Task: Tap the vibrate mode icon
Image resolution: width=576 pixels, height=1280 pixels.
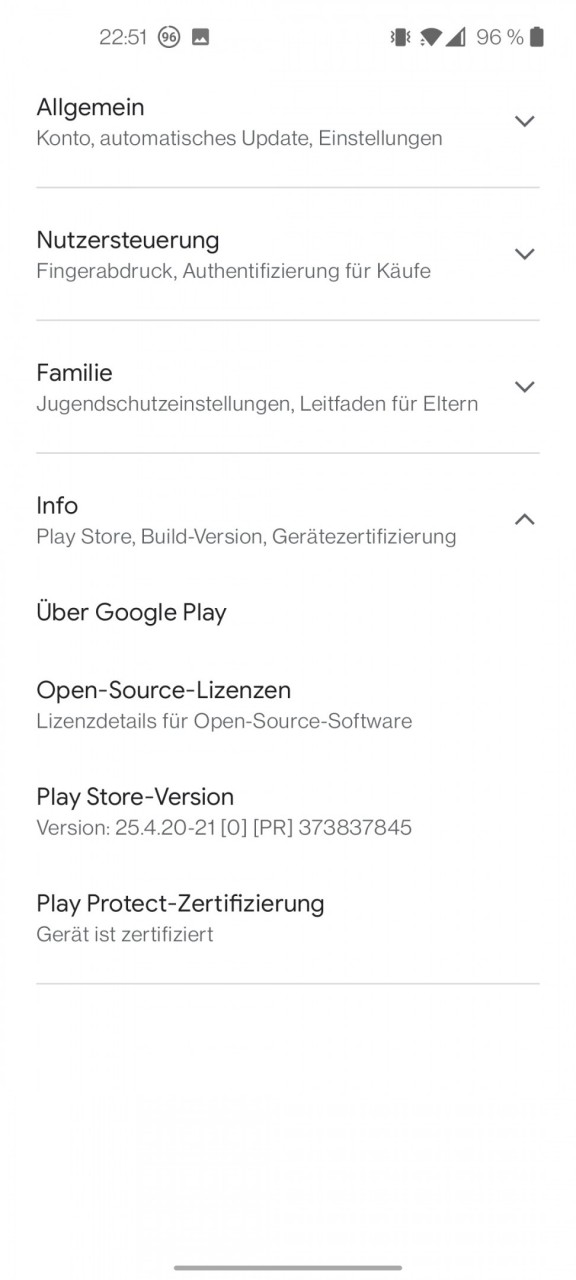Action: coord(400,37)
